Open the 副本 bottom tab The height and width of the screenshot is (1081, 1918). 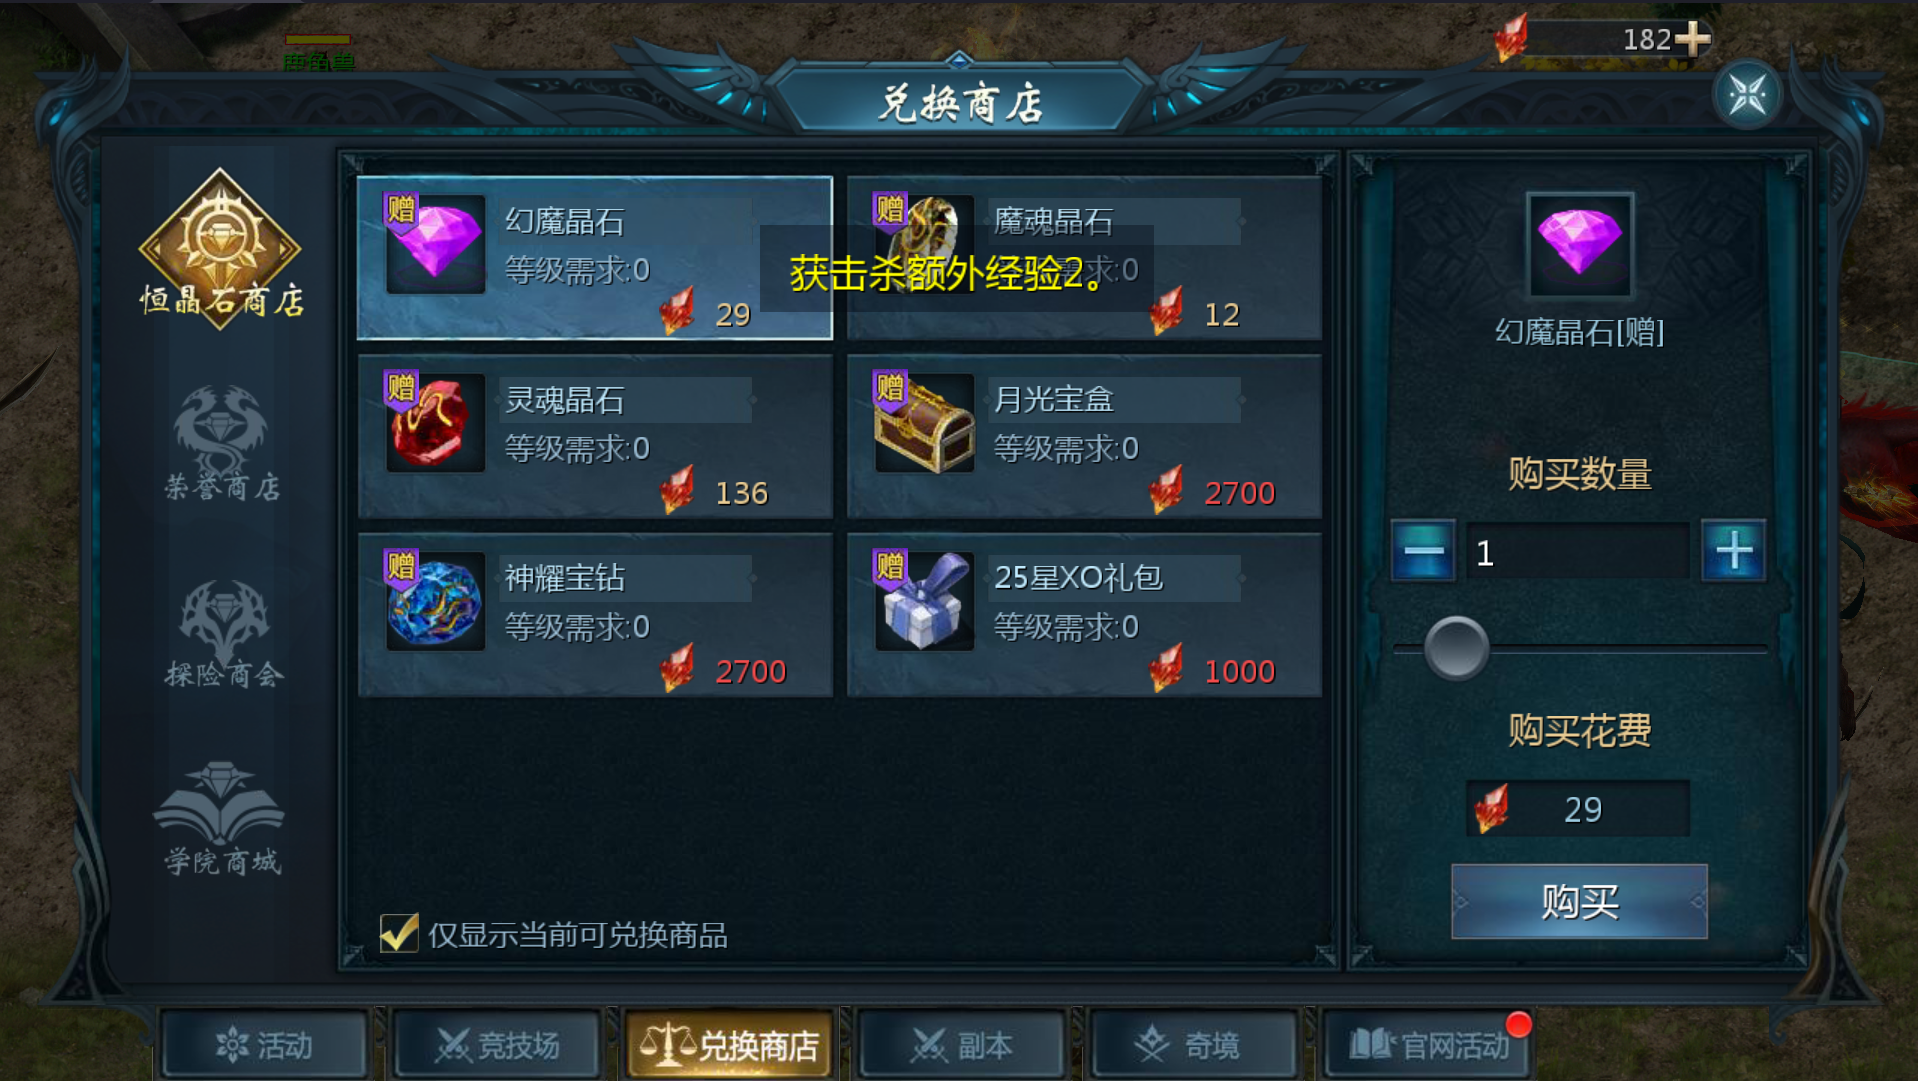click(962, 1045)
